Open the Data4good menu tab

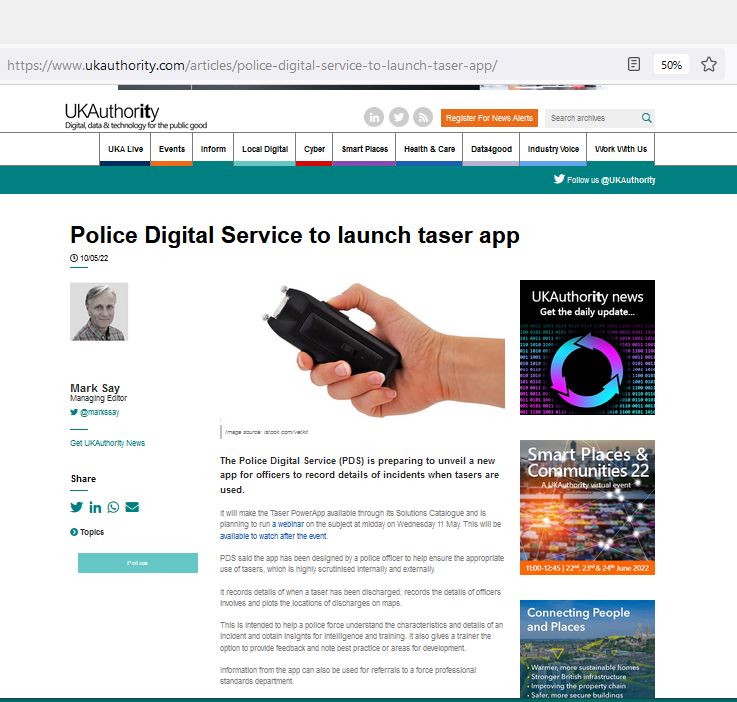491,149
